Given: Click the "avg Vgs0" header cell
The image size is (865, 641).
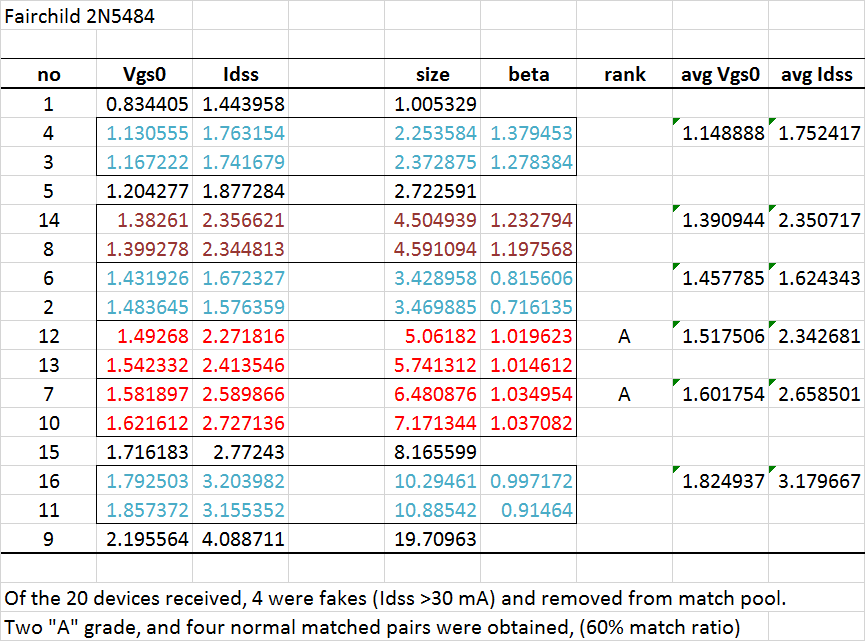Looking at the screenshot, I should pos(720,74).
